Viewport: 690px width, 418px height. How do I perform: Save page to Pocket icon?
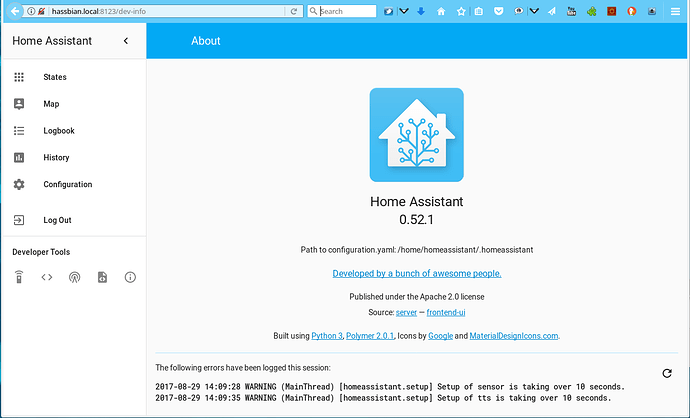coord(498,11)
